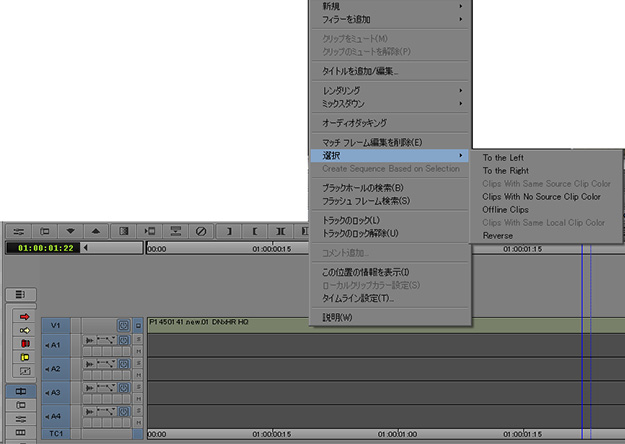Click the Remove Effect circle-slash button
This screenshot has width=625, height=444.
click(201, 231)
